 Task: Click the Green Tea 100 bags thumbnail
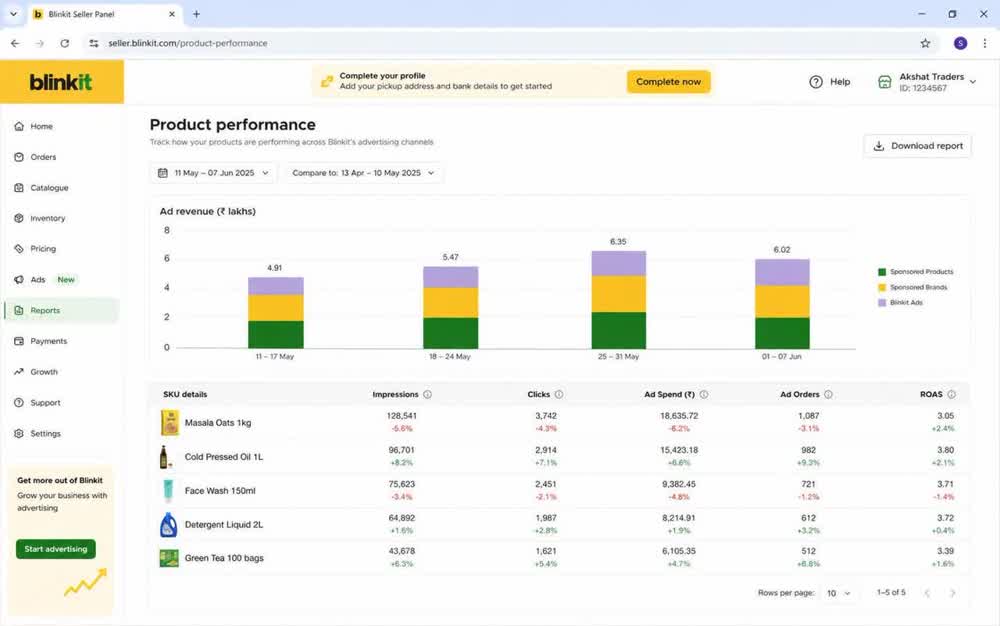click(x=169, y=558)
